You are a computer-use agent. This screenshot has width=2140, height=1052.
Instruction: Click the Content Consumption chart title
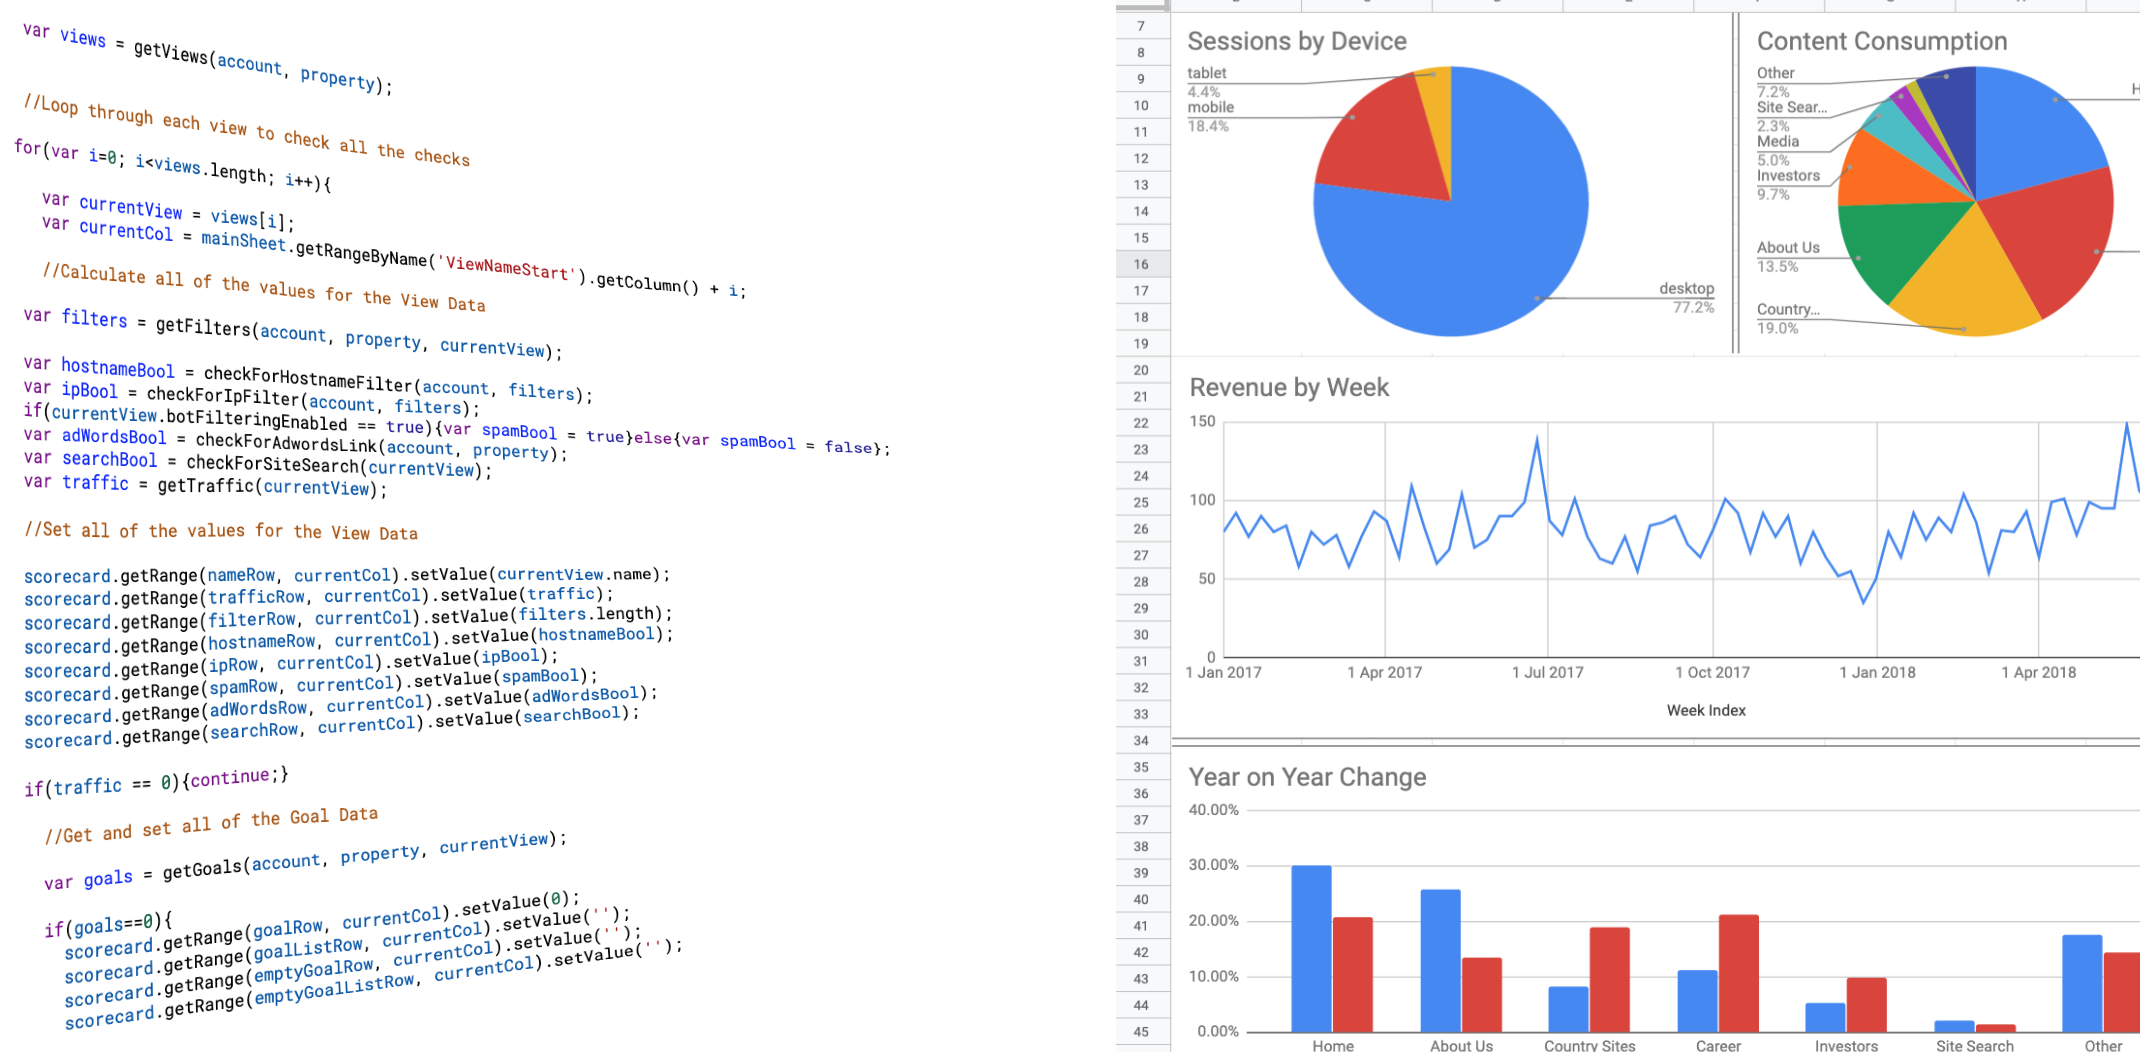point(1881,41)
